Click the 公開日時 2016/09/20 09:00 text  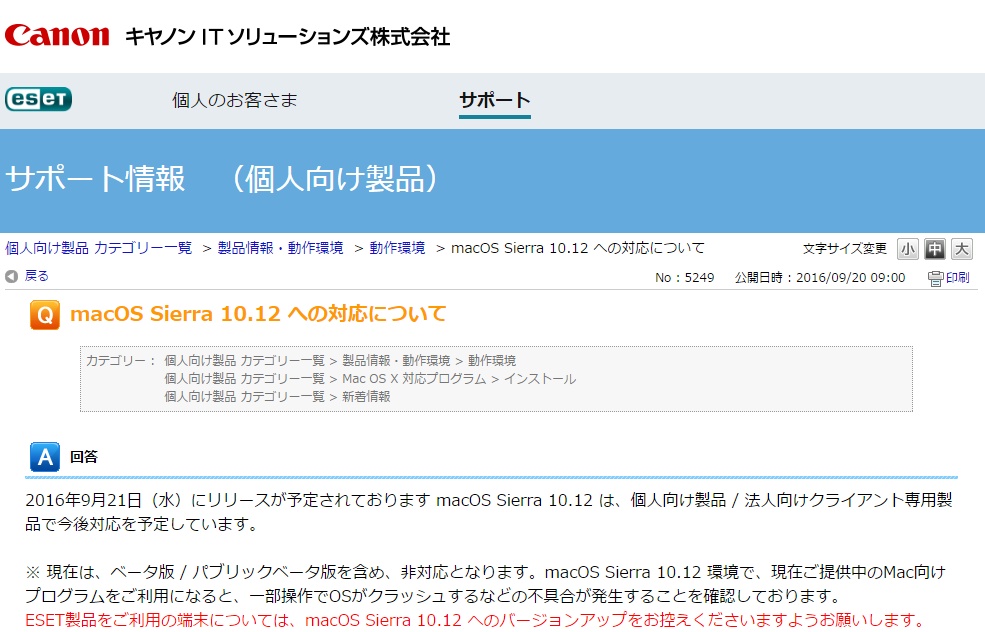pyautogui.click(x=820, y=278)
